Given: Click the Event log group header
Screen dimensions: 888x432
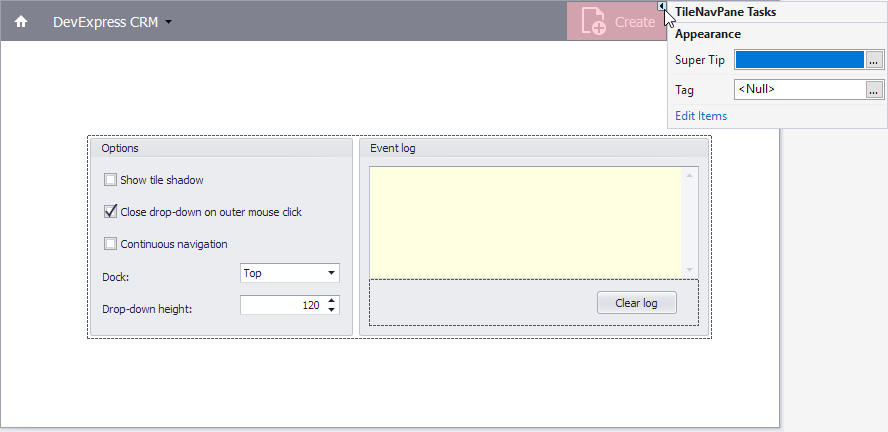Looking at the screenshot, I should coord(533,148).
